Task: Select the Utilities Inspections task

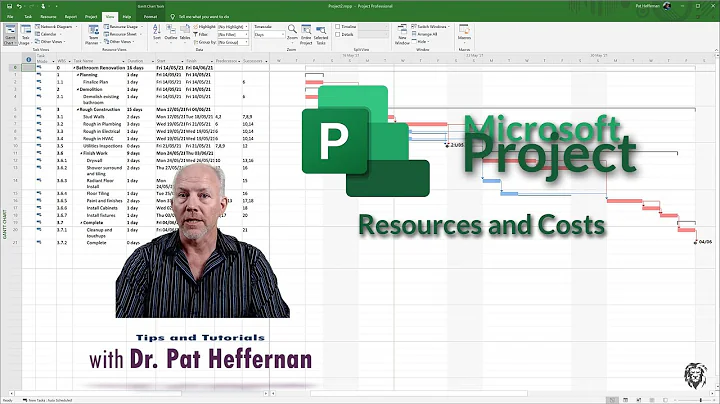Action: click(103, 146)
